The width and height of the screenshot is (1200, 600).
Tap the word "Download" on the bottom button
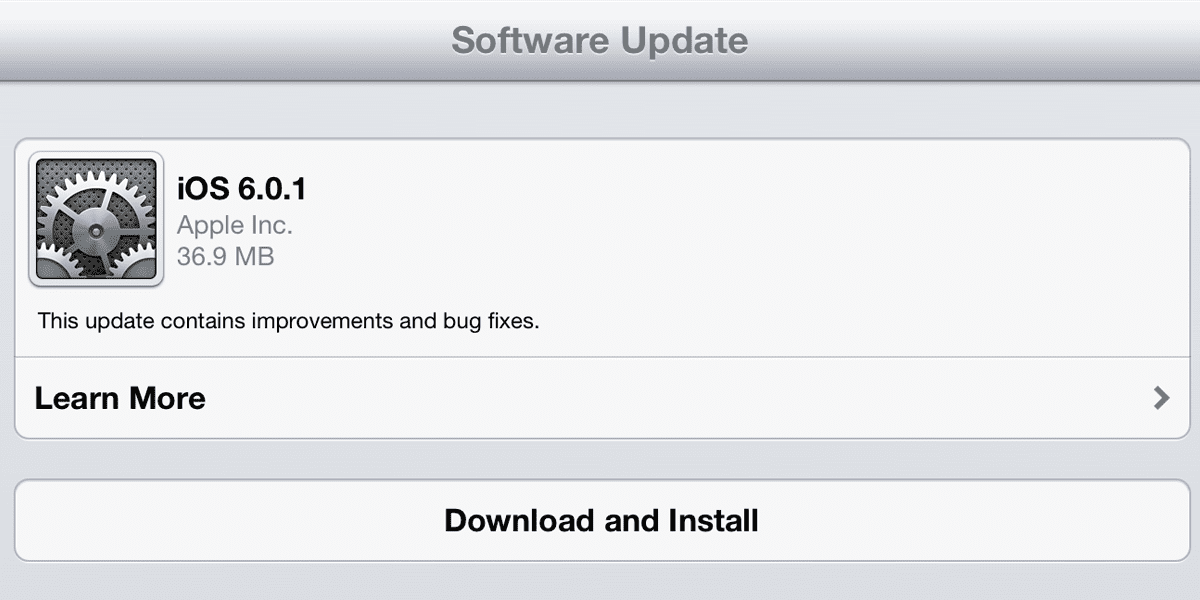pos(520,520)
